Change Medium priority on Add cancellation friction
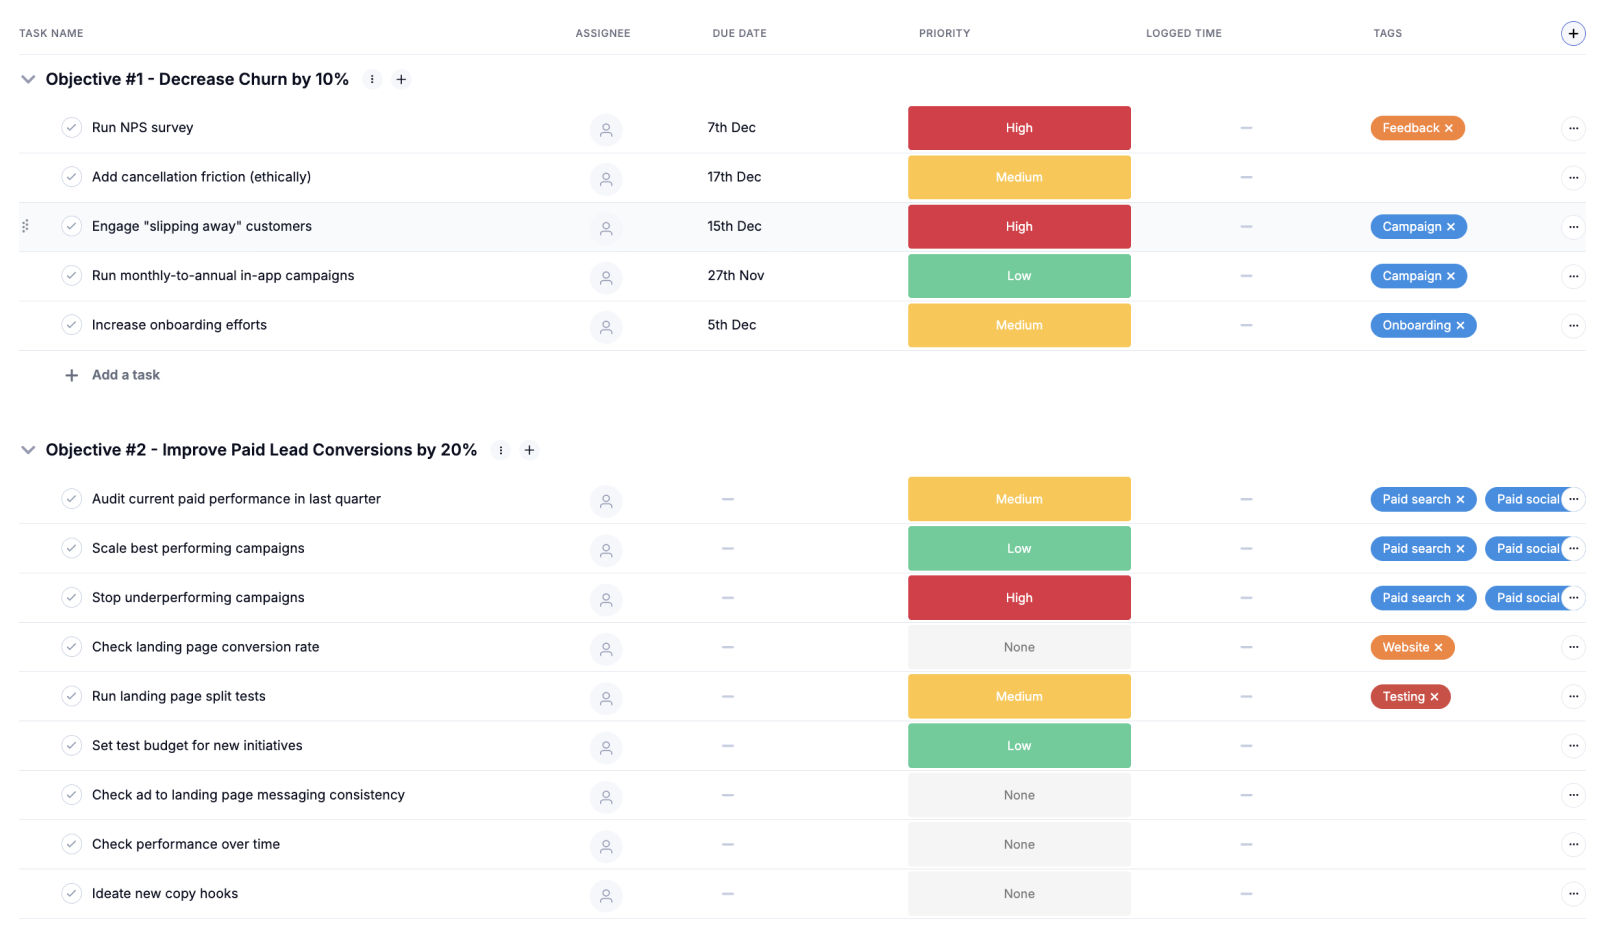The width and height of the screenshot is (1610, 926). point(1019,177)
